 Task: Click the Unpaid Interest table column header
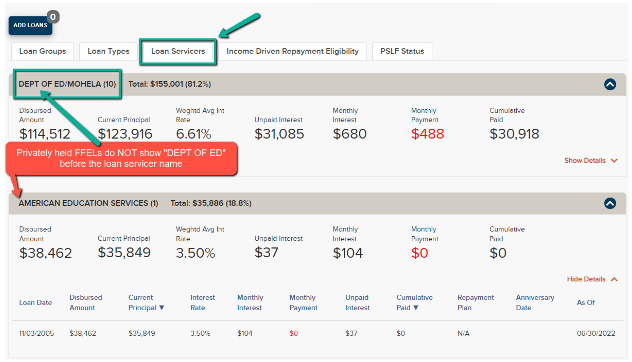(x=357, y=302)
